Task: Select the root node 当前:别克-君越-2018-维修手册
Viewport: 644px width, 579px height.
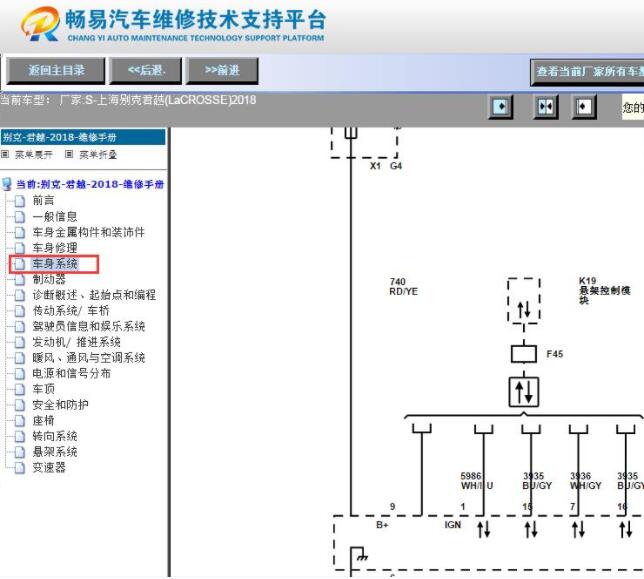Action: click(x=90, y=184)
